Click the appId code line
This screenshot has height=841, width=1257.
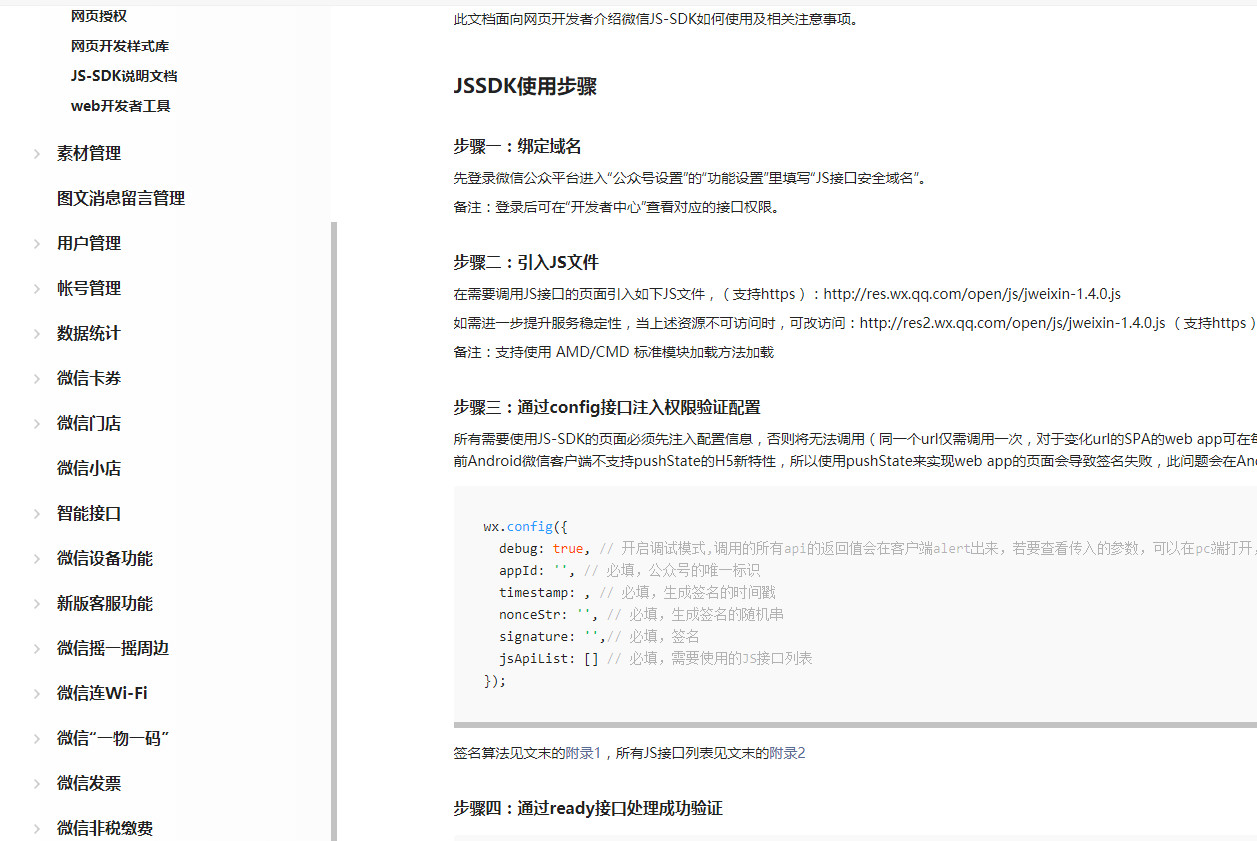click(x=630, y=571)
